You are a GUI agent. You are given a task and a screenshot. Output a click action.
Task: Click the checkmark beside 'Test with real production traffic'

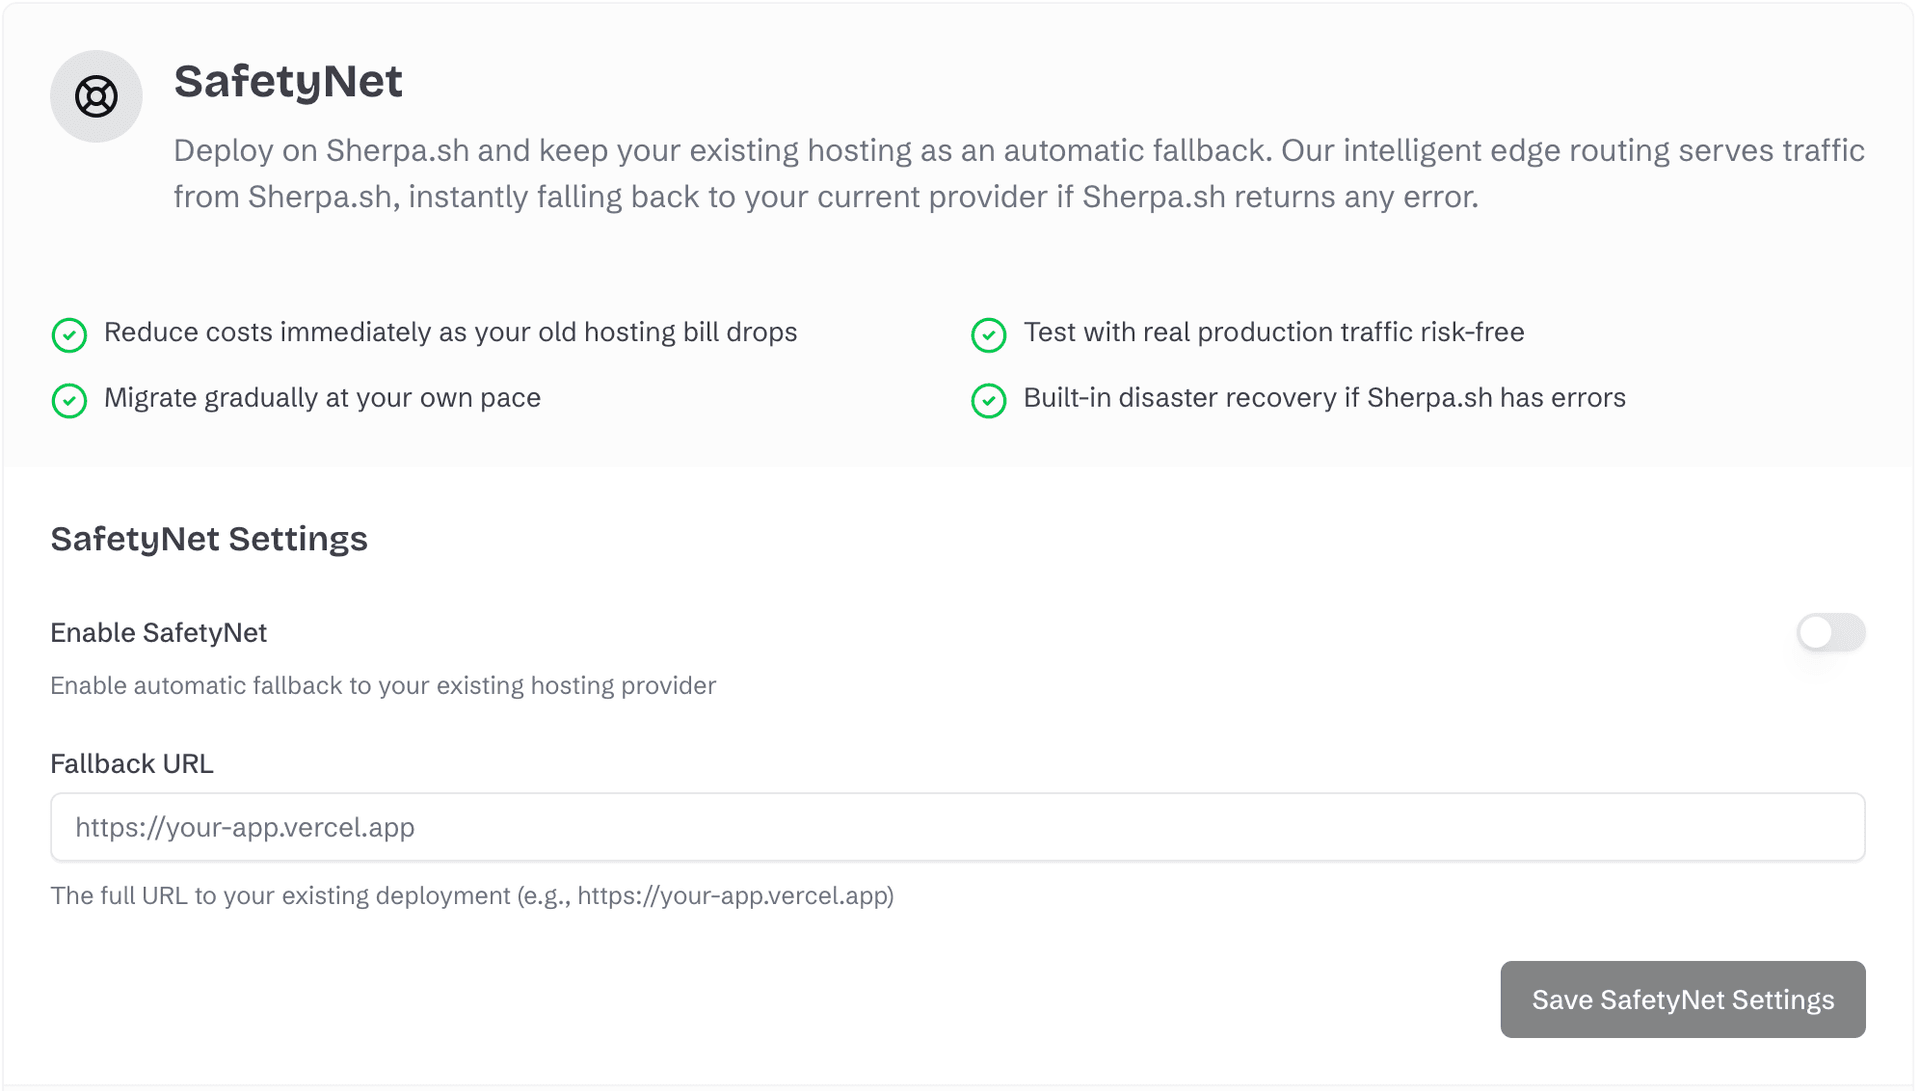(988, 334)
